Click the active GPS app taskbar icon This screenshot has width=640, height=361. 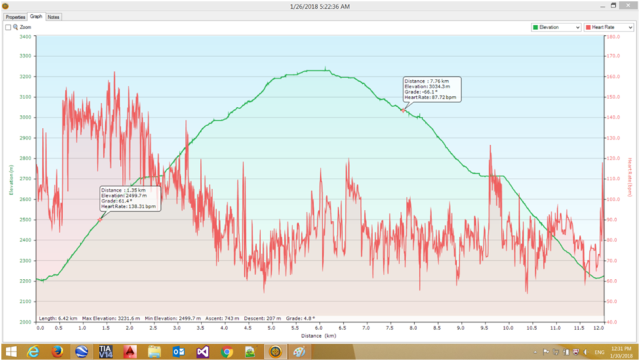tap(275, 352)
